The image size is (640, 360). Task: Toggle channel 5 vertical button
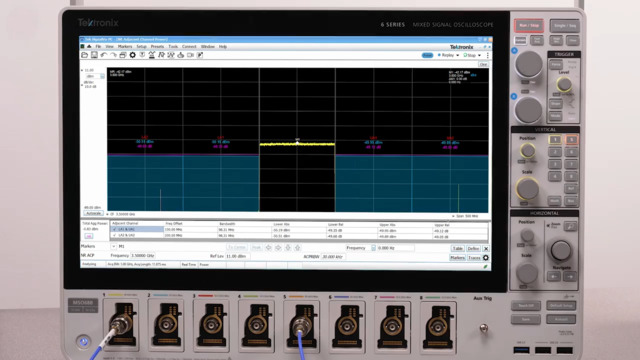(x=571, y=140)
